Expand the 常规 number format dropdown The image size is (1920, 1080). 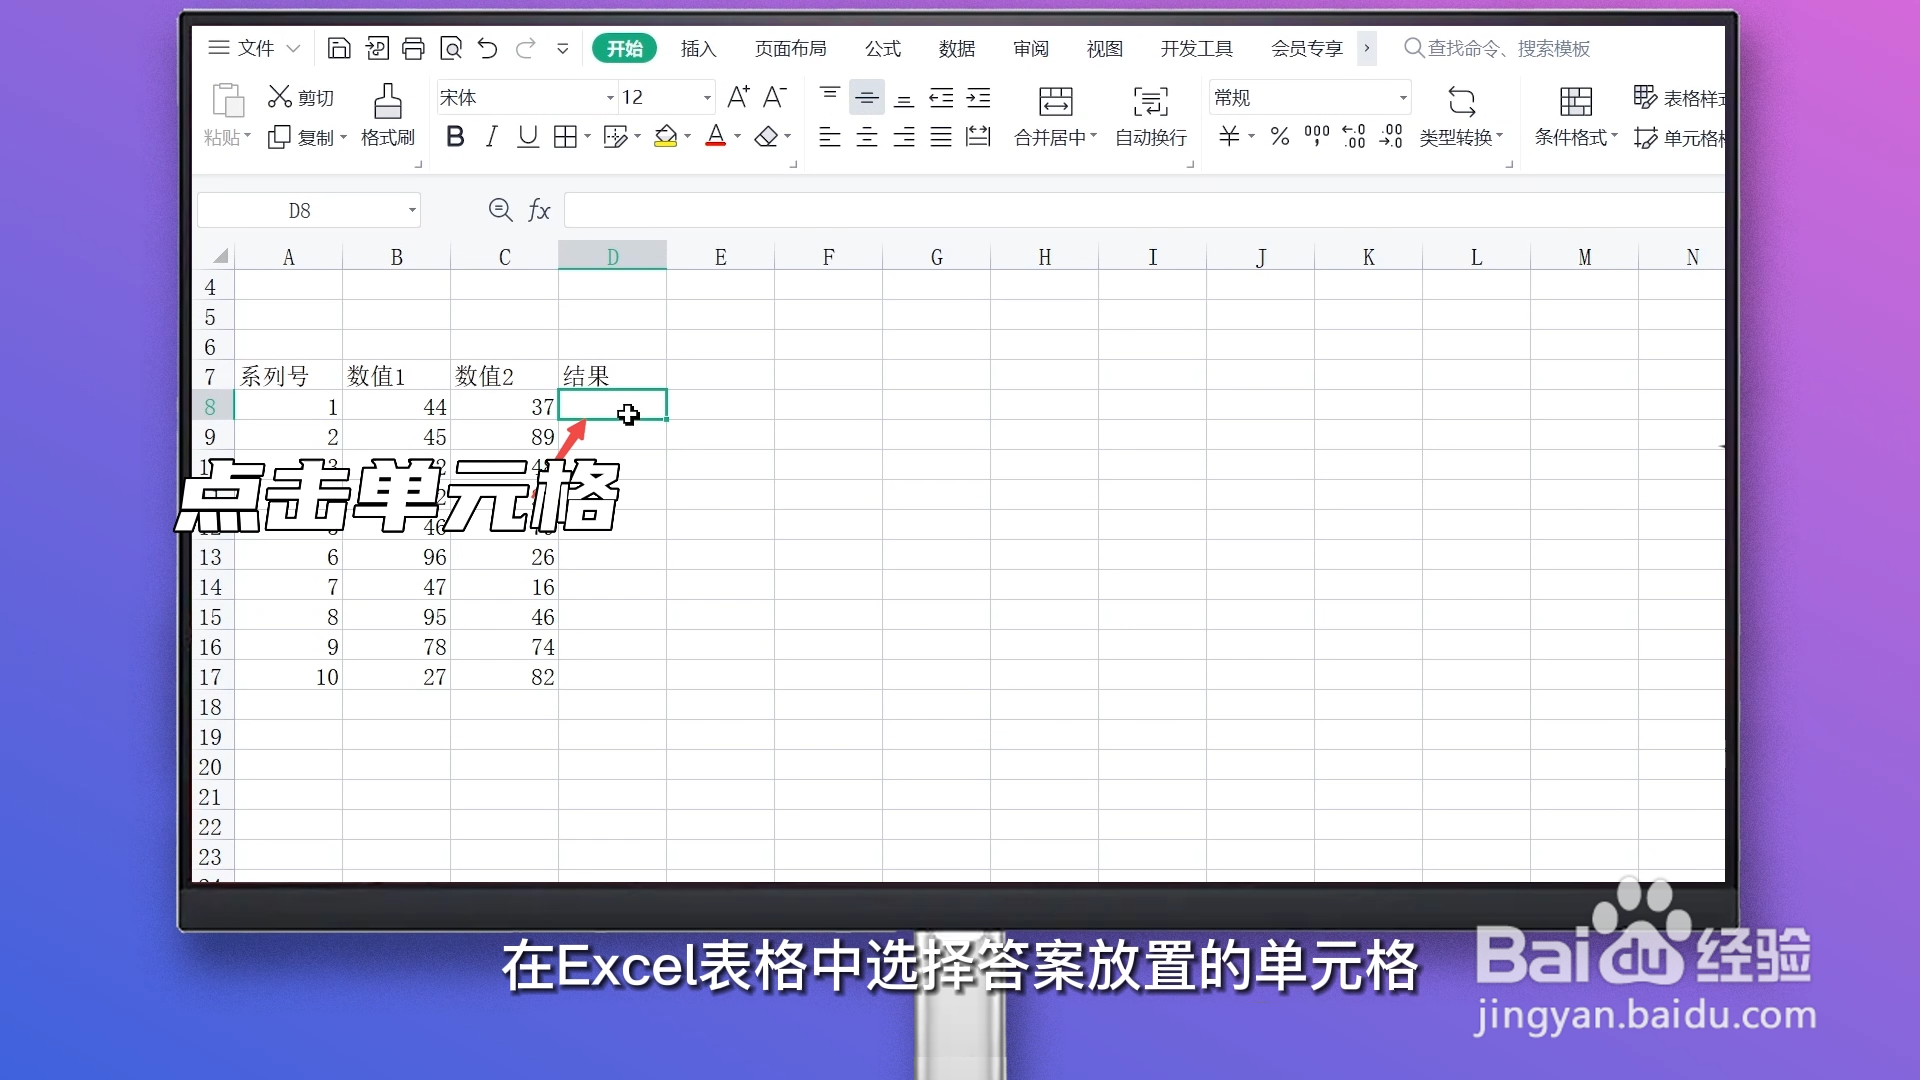(1404, 96)
